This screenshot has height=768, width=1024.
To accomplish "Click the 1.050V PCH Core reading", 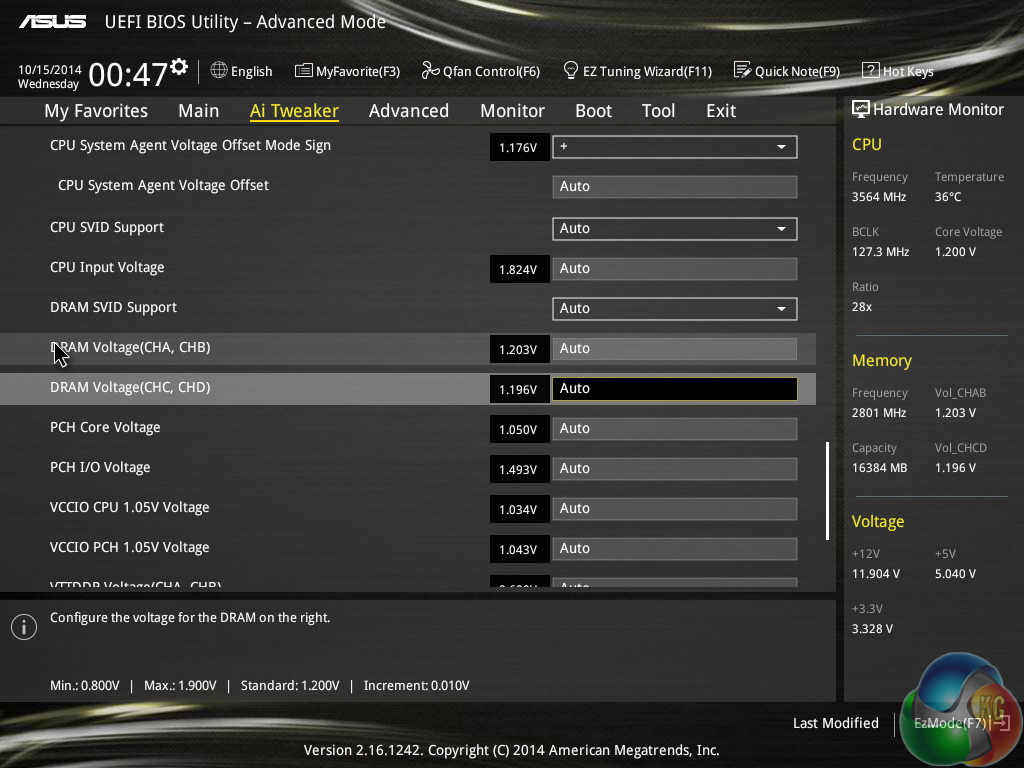I will [519, 429].
